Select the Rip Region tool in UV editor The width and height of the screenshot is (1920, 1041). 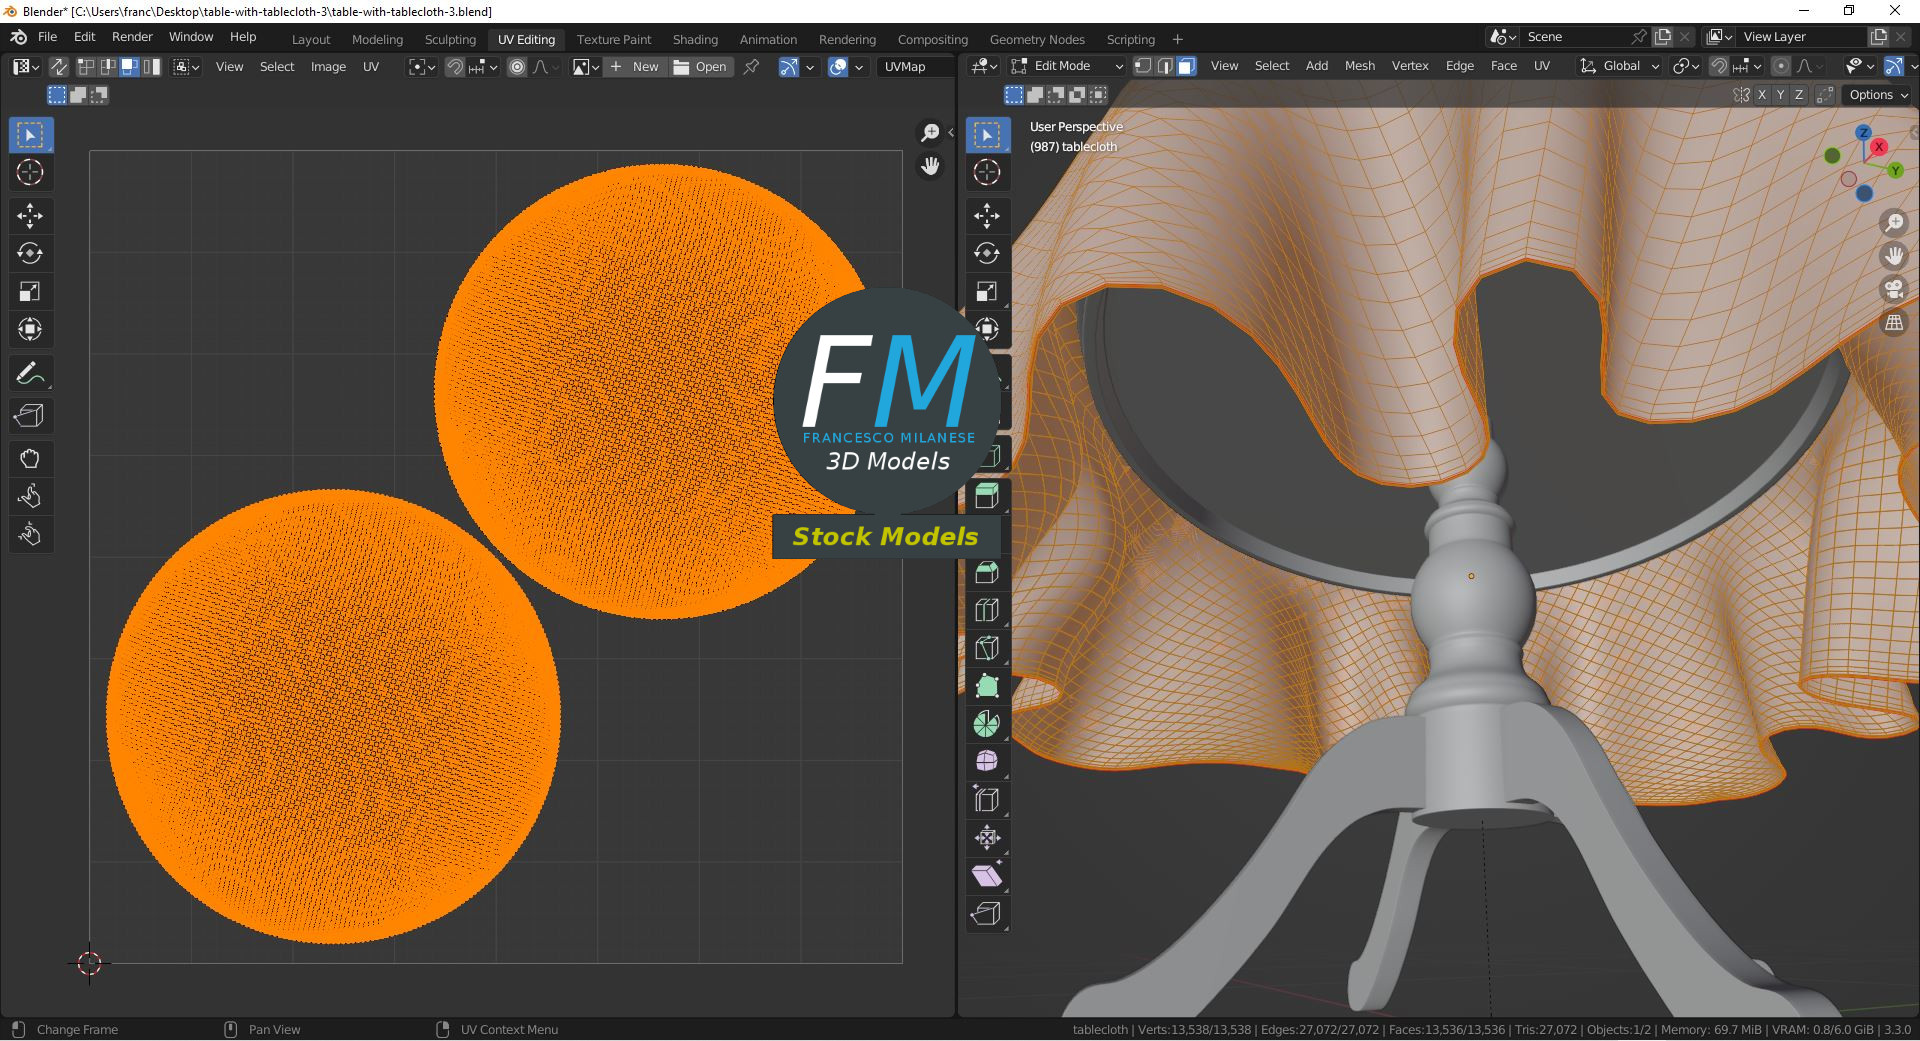(30, 416)
